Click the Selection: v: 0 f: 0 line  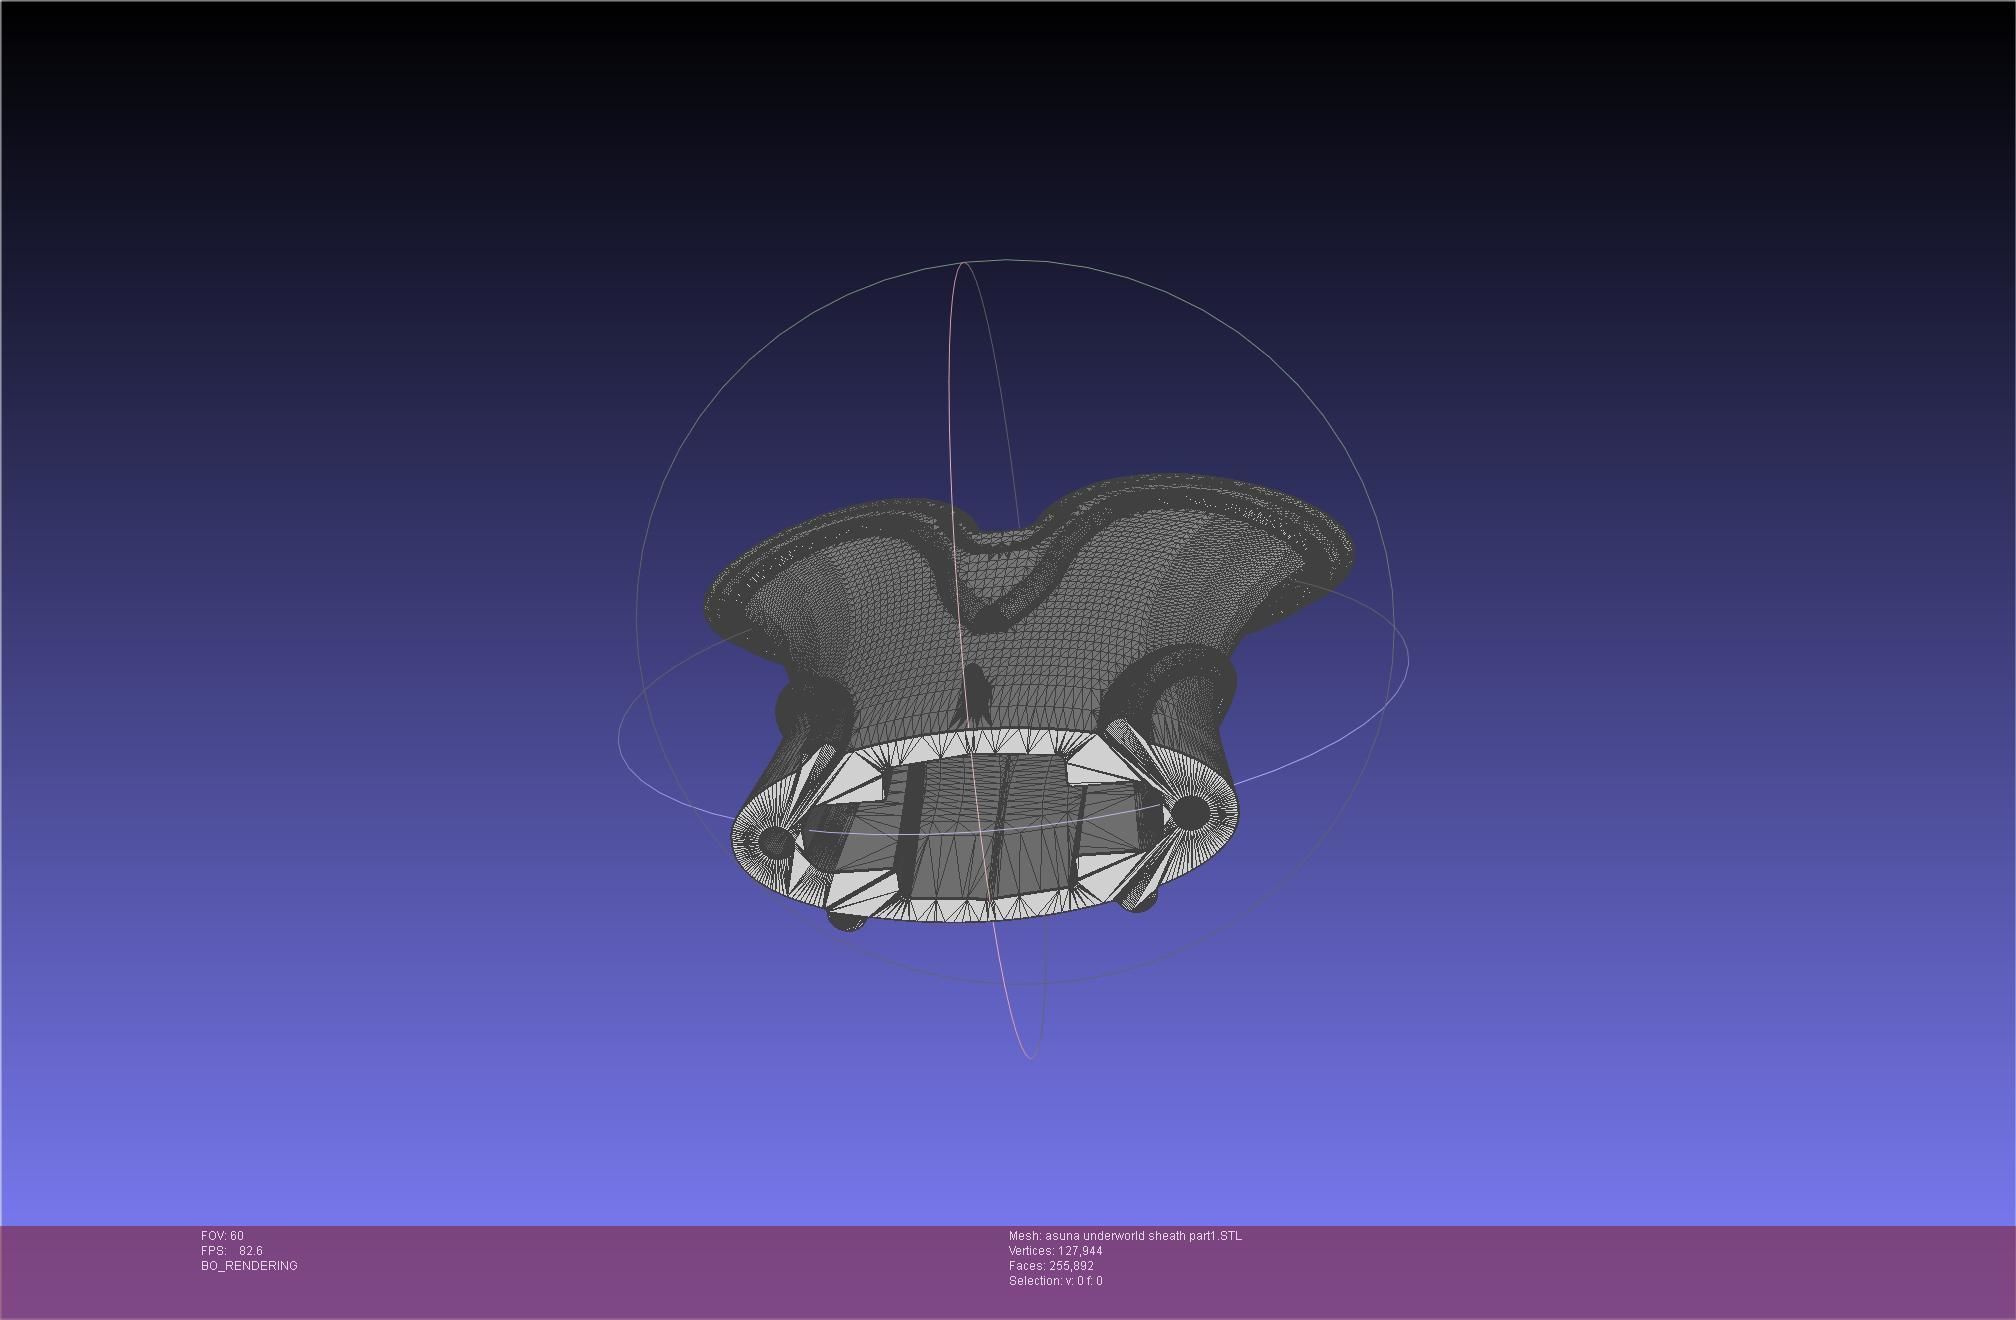click(1055, 1280)
